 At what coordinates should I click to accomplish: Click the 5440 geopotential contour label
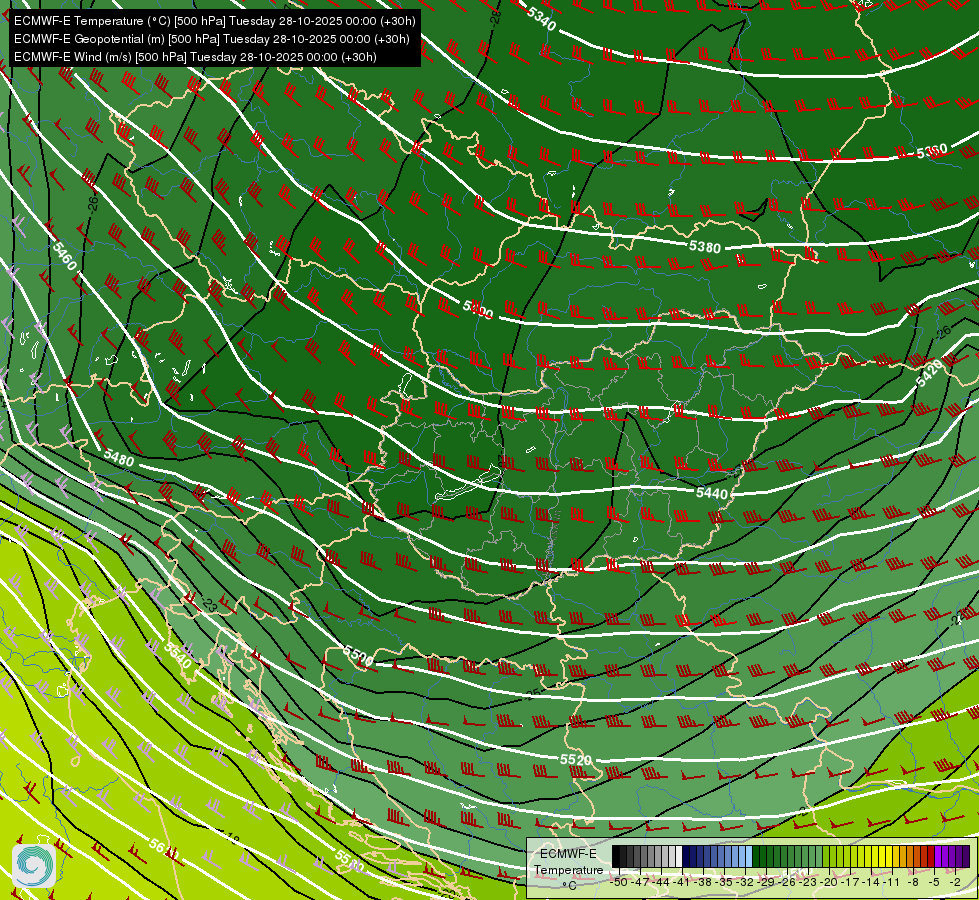[x=712, y=493]
